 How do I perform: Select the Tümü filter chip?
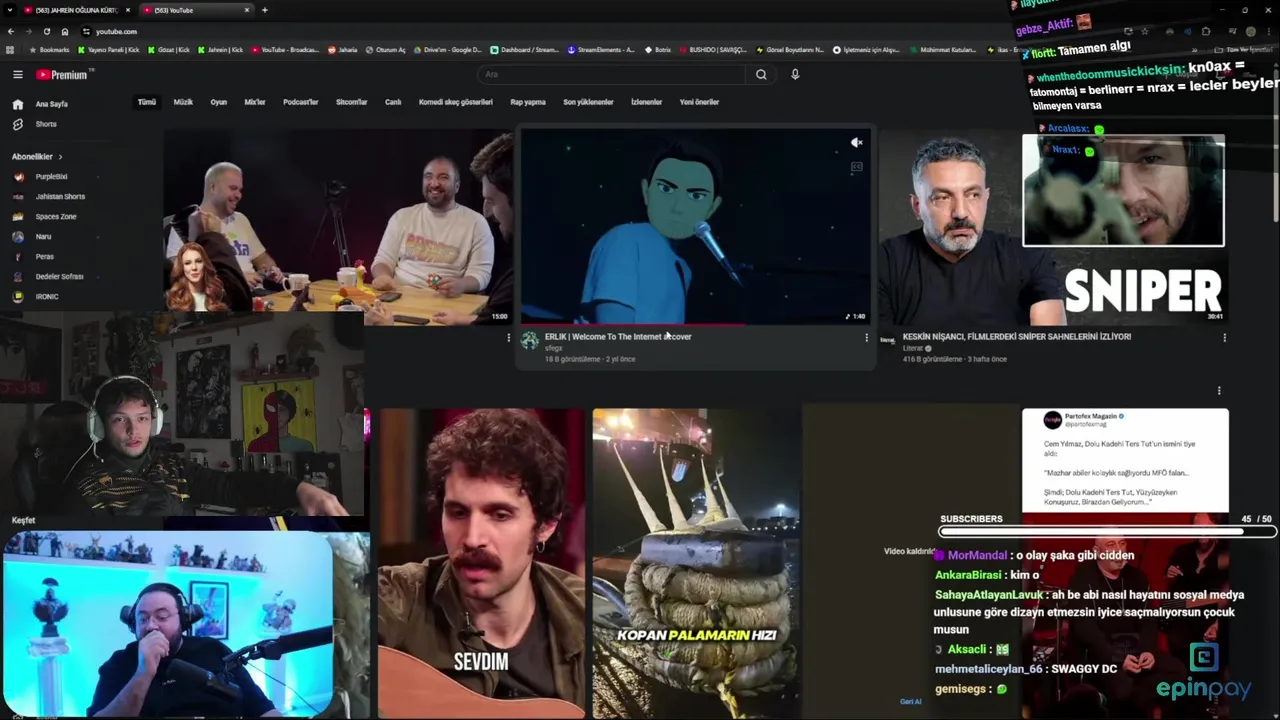click(x=147, y=102)
